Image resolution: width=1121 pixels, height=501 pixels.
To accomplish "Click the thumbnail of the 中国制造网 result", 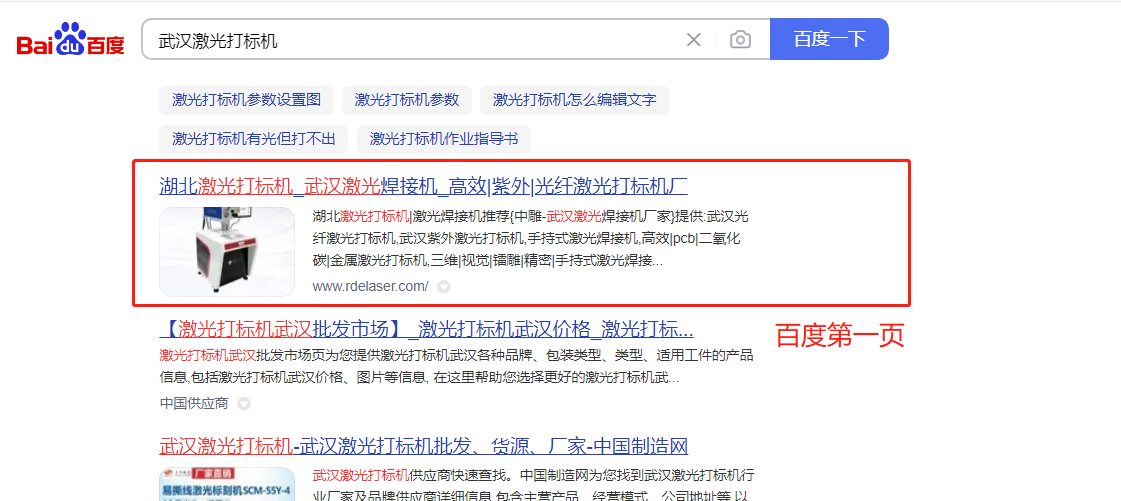I will coord(227,484).
